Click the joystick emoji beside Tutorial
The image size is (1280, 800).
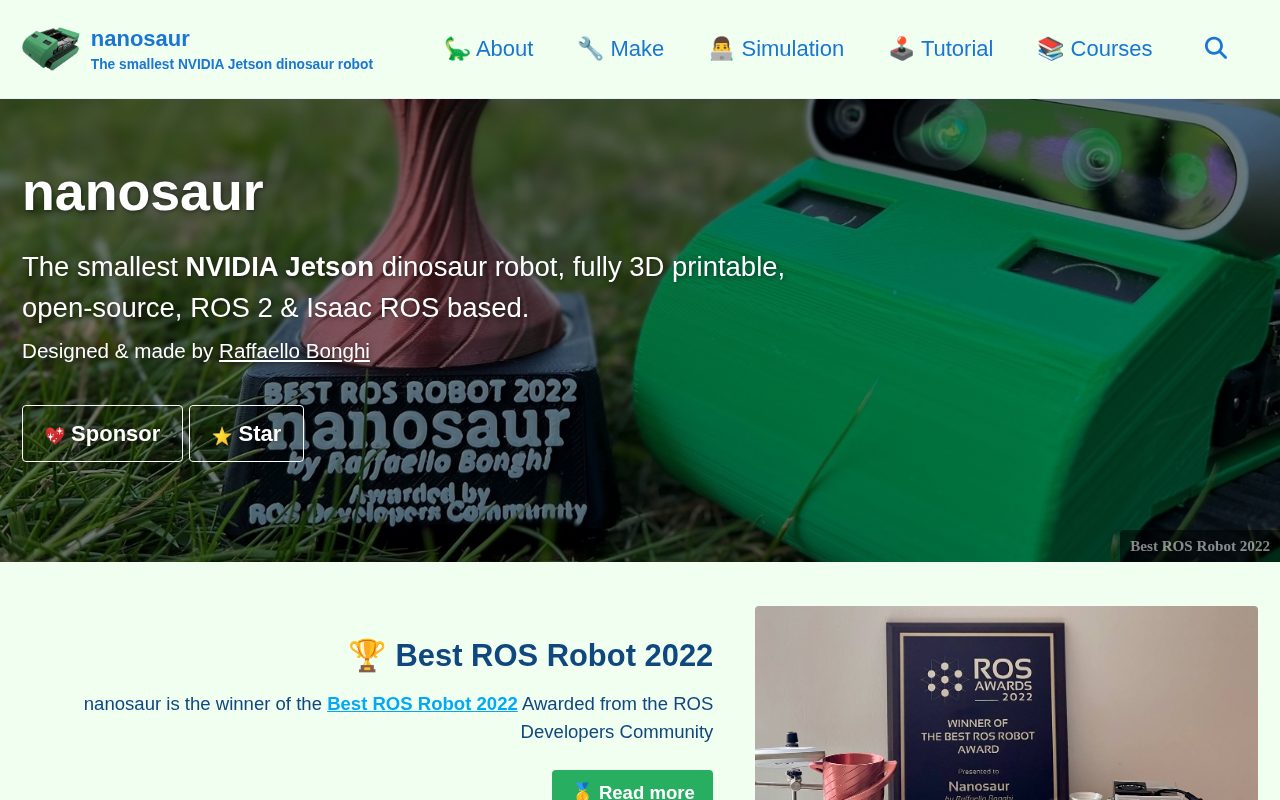pos(901,49)
